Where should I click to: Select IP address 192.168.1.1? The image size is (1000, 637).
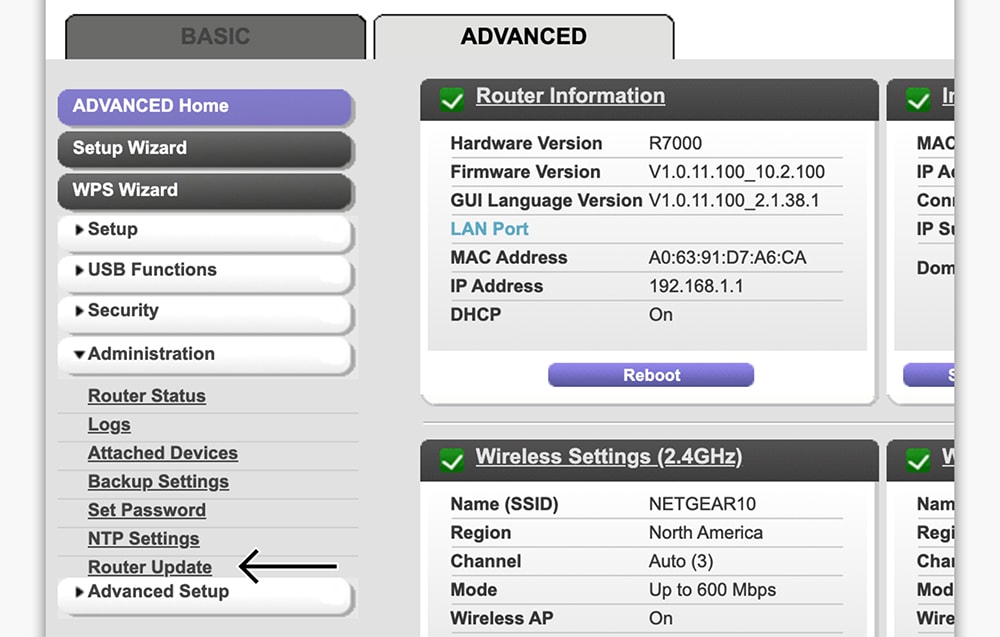point(696,286)
